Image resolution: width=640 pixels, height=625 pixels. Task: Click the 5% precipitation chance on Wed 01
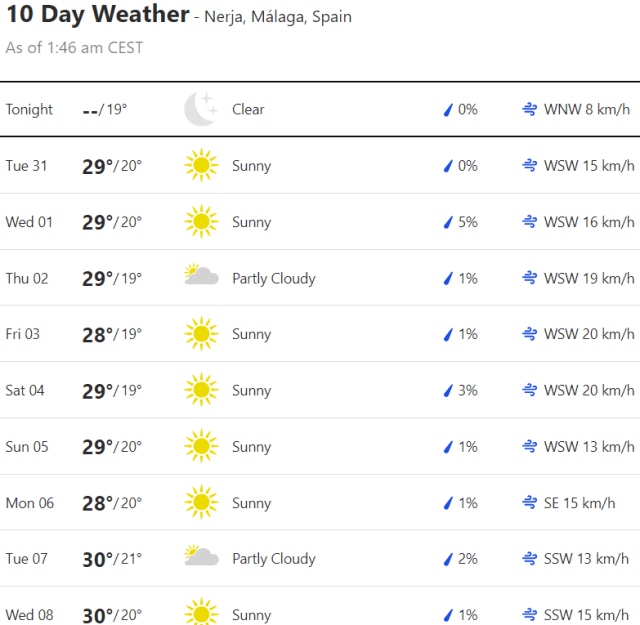click(468, 222)
